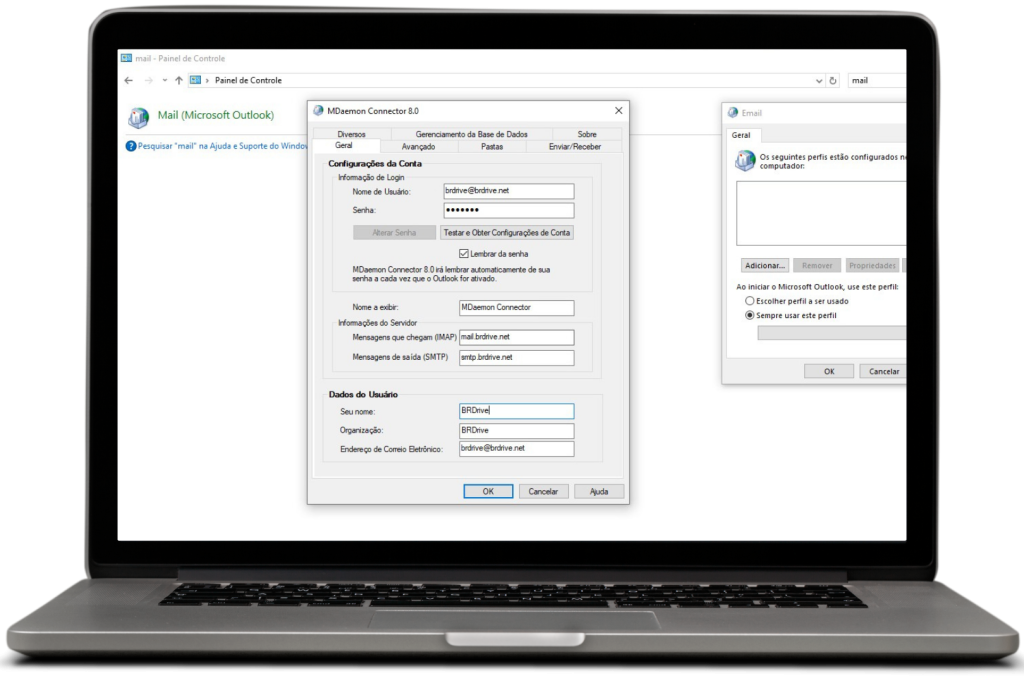Screen dimensions: 1024x683
Task: Open the 'Gerenciamento da Base de Dados' tab
Action: click(472, 134)
